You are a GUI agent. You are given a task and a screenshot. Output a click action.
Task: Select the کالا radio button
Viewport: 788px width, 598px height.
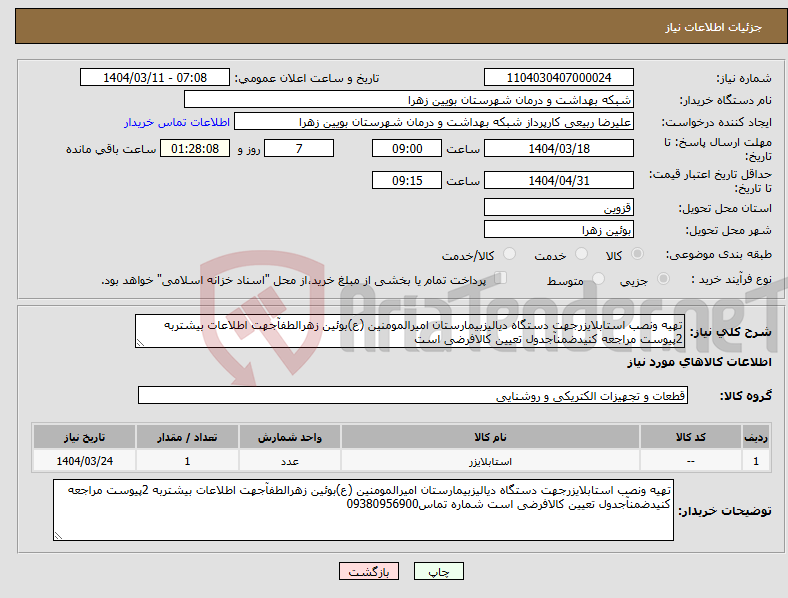637,254
